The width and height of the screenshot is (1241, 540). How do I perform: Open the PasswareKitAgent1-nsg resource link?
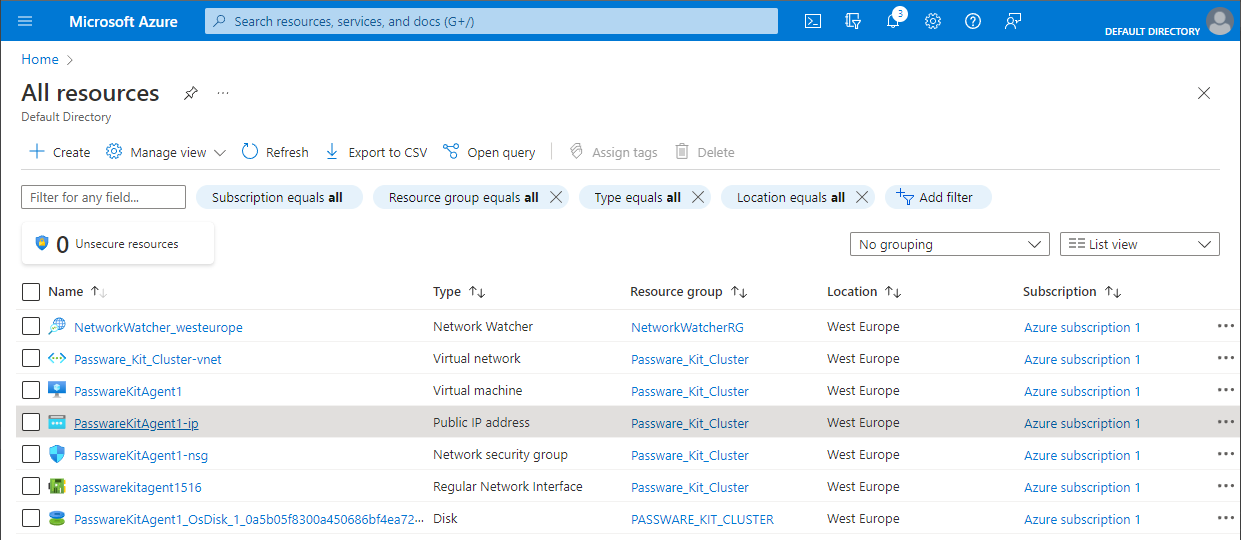(141, 455)
